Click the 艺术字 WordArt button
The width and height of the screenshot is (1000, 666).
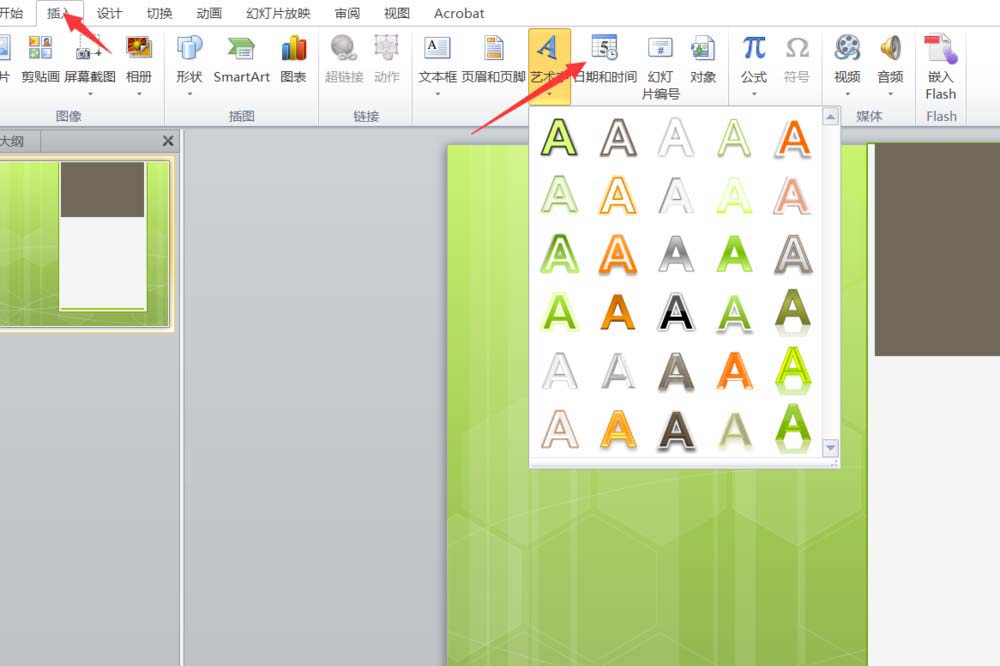click(548, 64)
